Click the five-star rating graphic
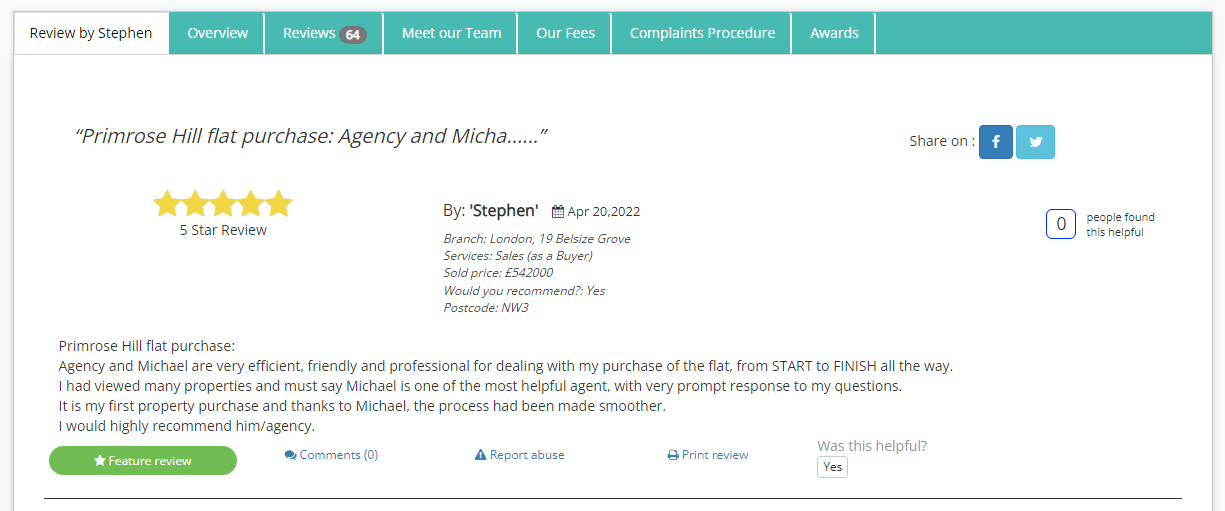Screen dimensions: 1225x511 click(x=222, y=204)
